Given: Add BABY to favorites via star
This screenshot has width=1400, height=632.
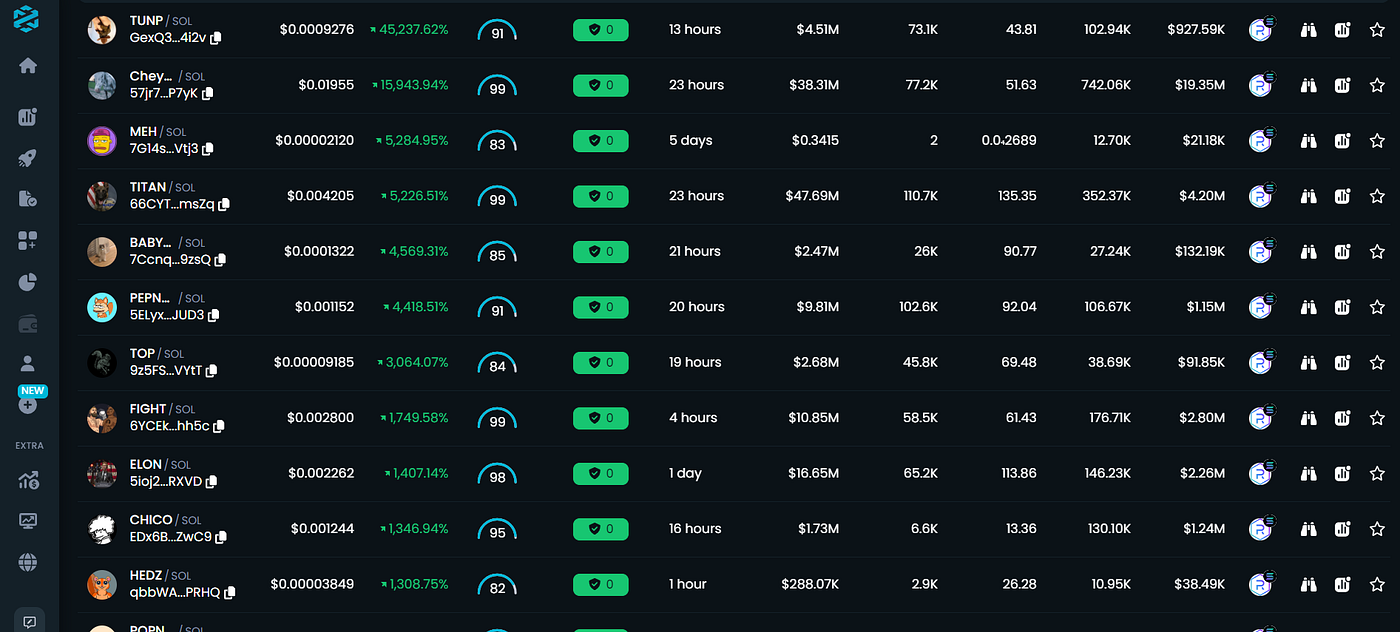Looking at the screenshot, I should tap(1377, 251).
